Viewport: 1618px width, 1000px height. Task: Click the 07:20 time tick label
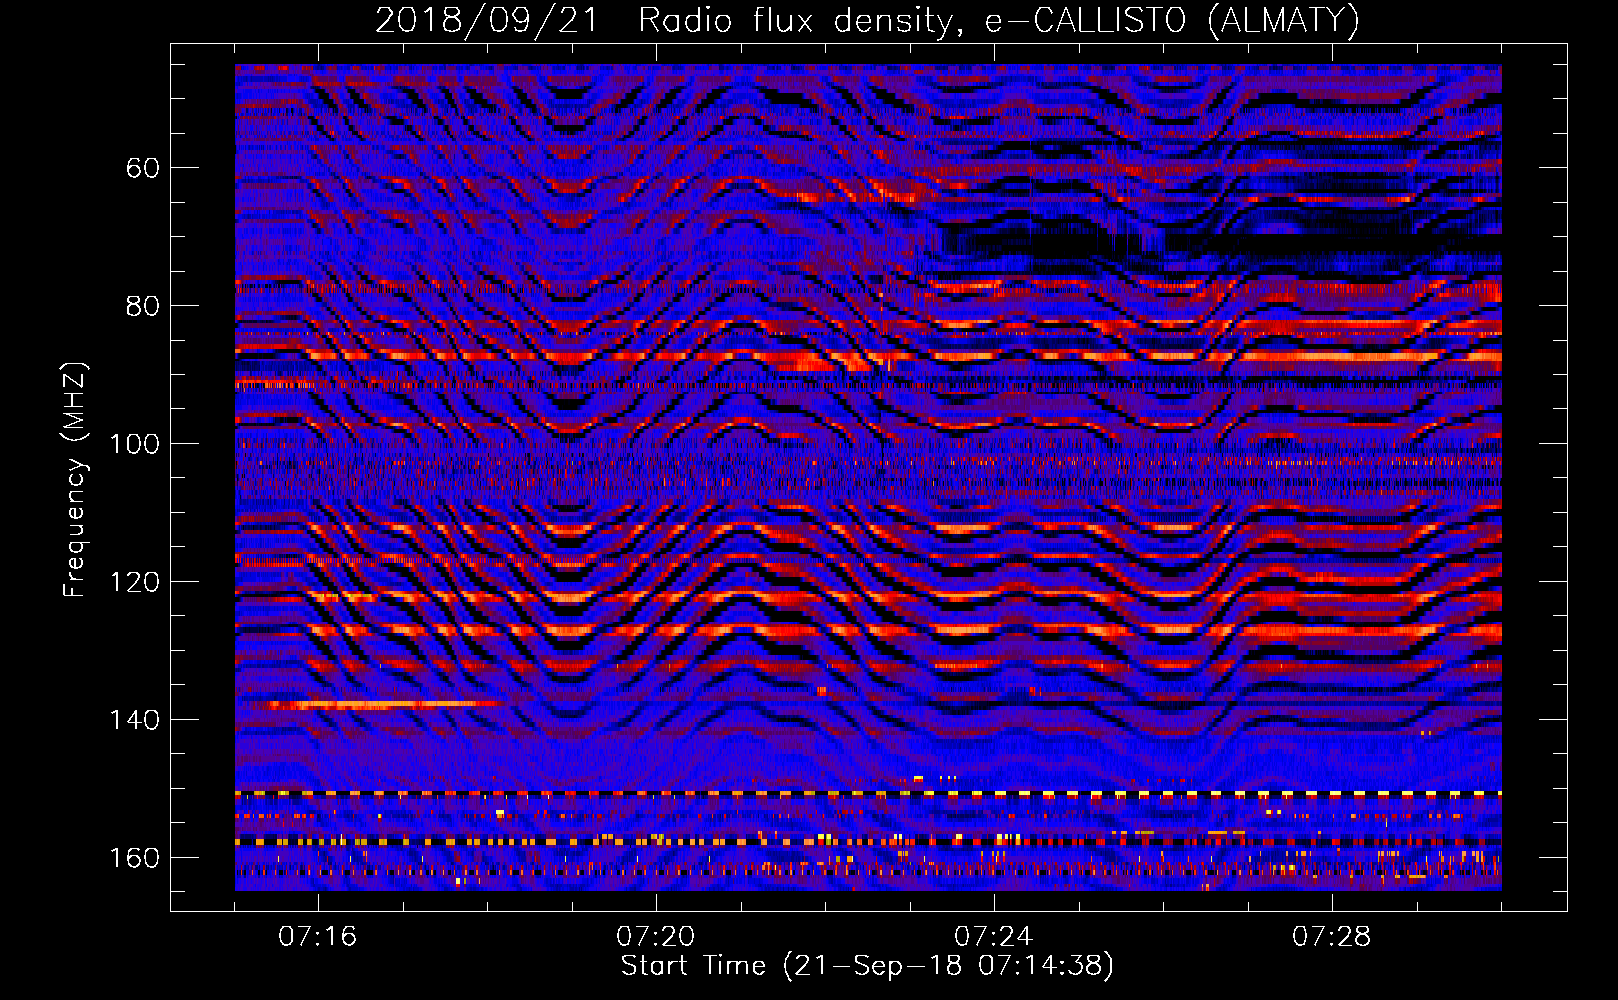click(x=656, y=937)
